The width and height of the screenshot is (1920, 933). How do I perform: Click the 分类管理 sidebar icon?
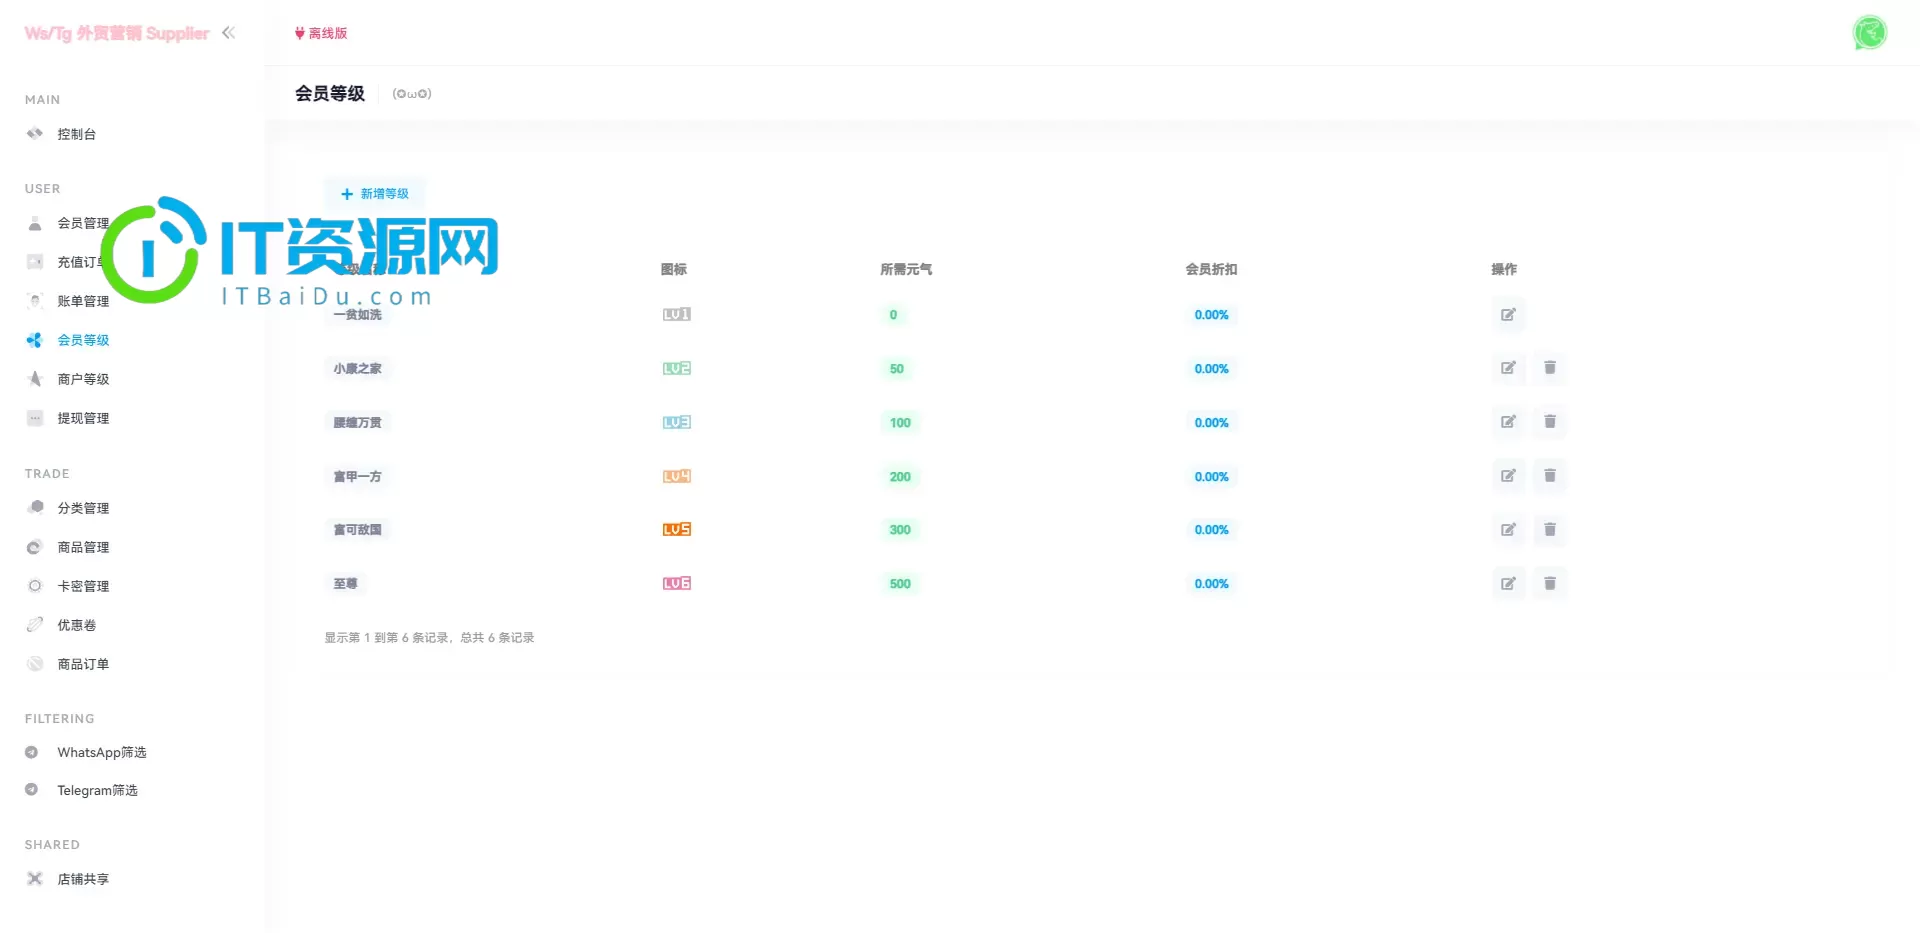click(x=35, y=507)
